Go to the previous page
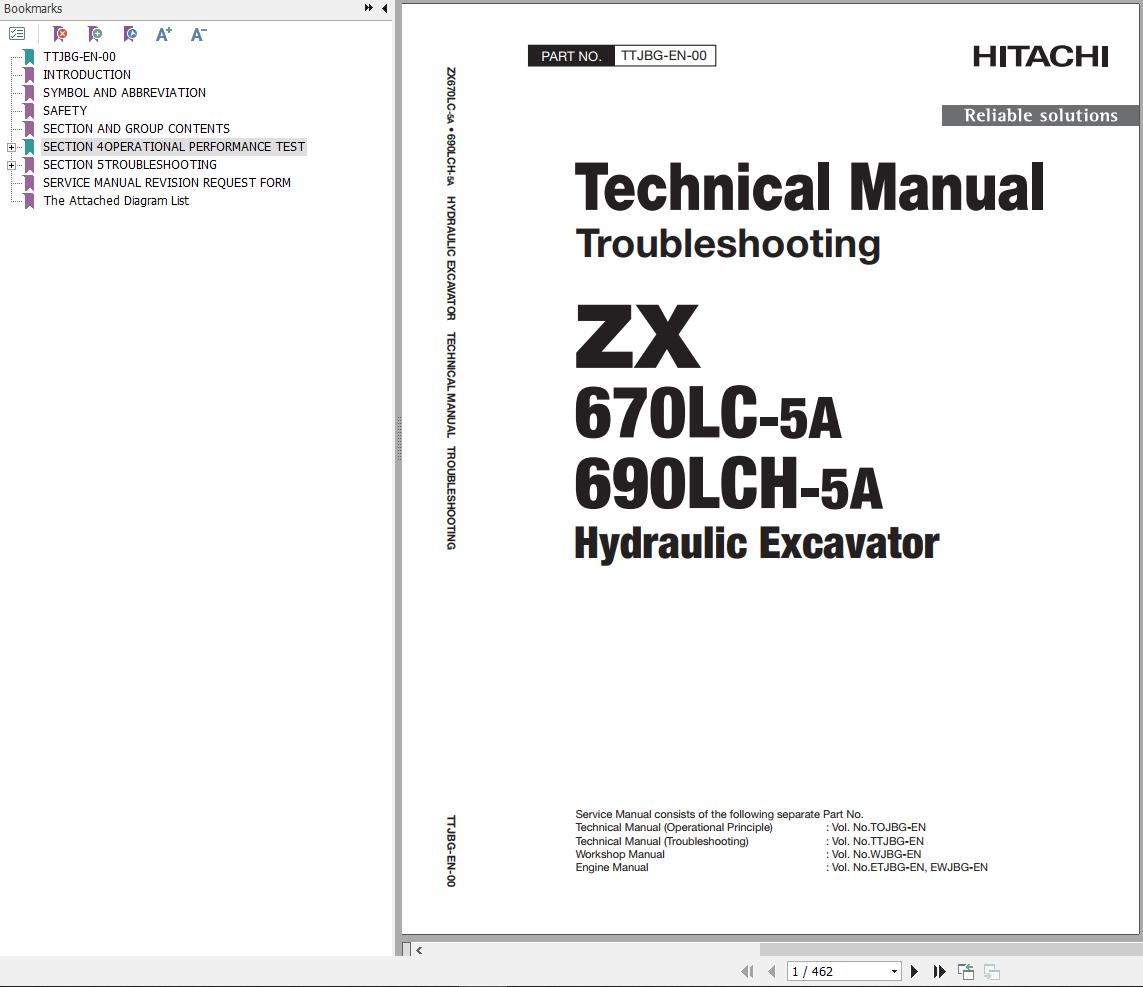 (x=772, y=971)
